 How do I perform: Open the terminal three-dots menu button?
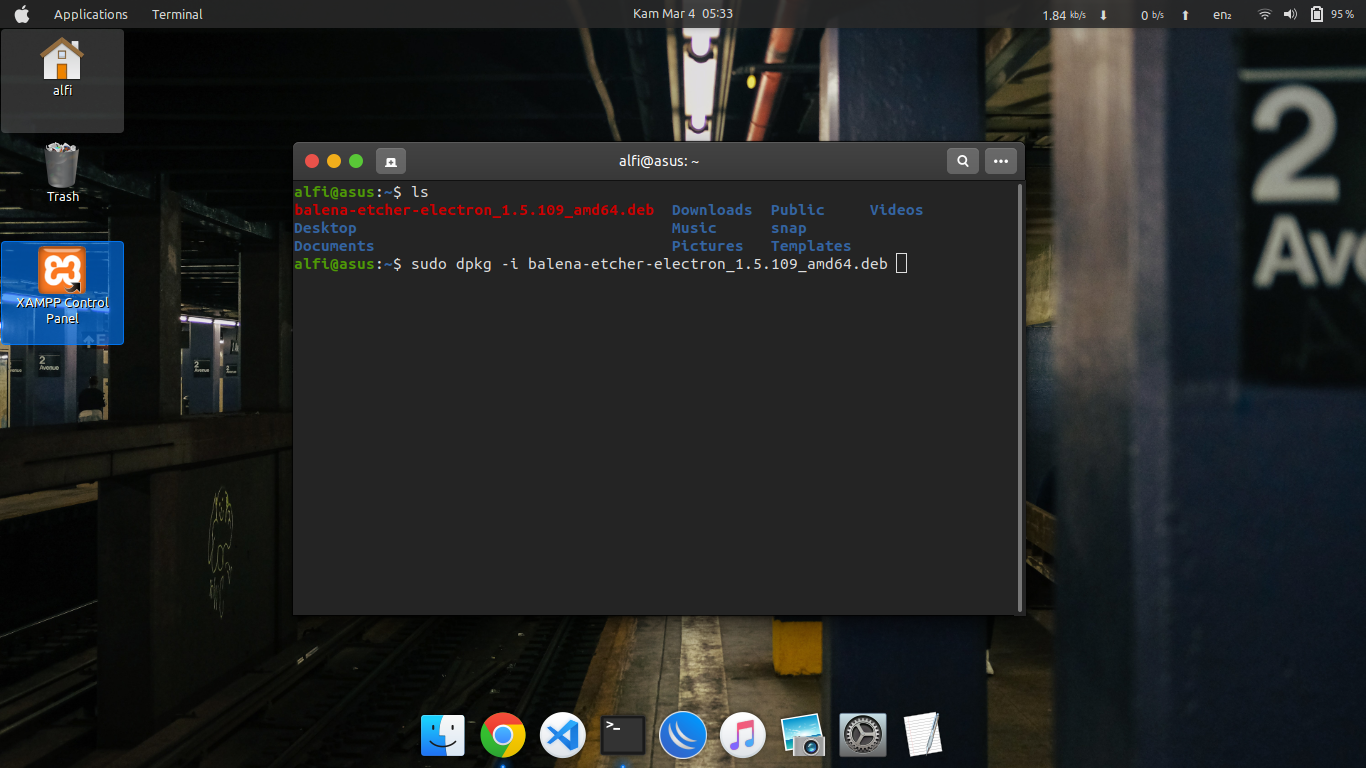point(1000,161)
